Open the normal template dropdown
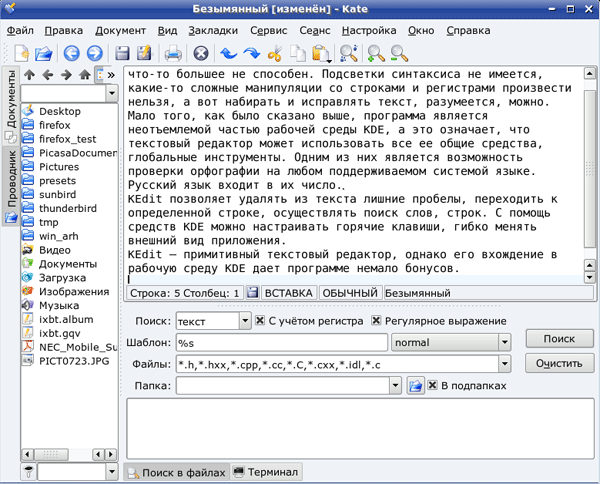This screenshot has width=600, height=484. (x=504, y=342)
